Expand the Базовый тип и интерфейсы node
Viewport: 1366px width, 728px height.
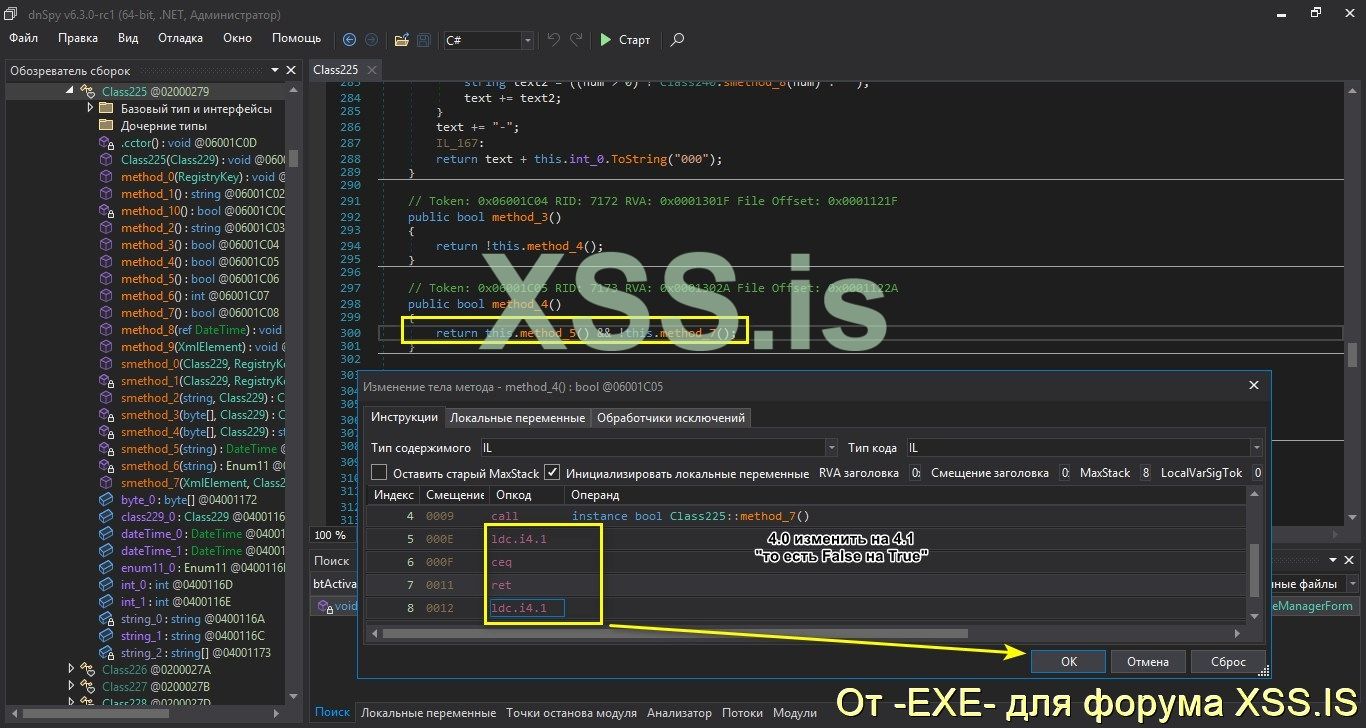point(90,109)
